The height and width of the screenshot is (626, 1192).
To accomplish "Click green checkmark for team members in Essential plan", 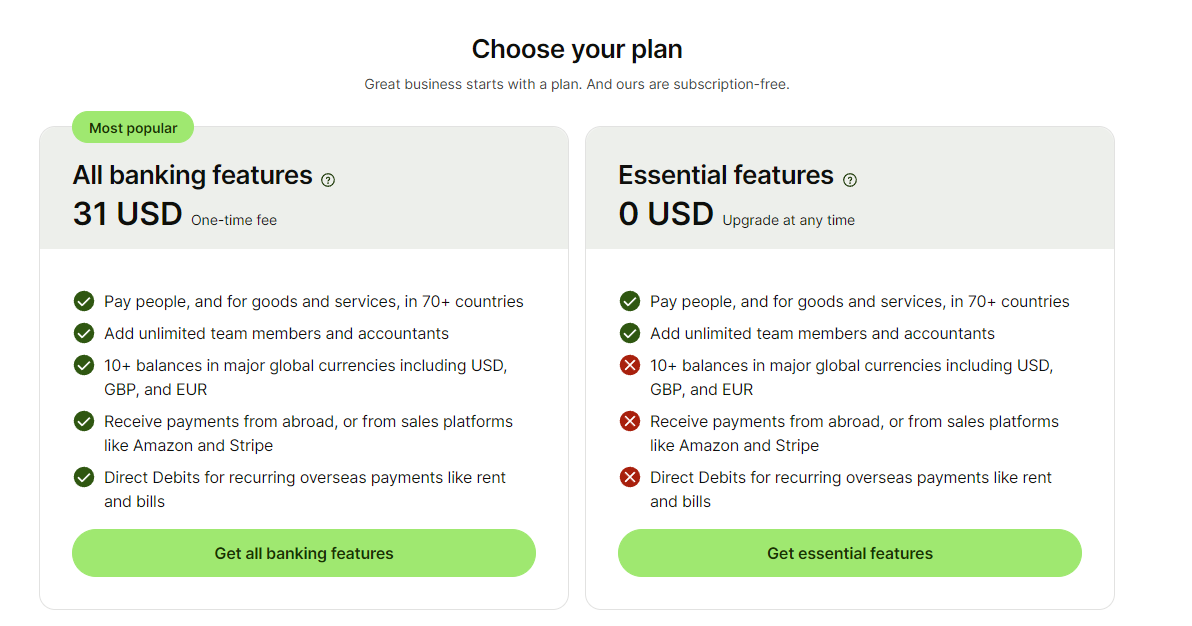I will (x=630, y=333).
